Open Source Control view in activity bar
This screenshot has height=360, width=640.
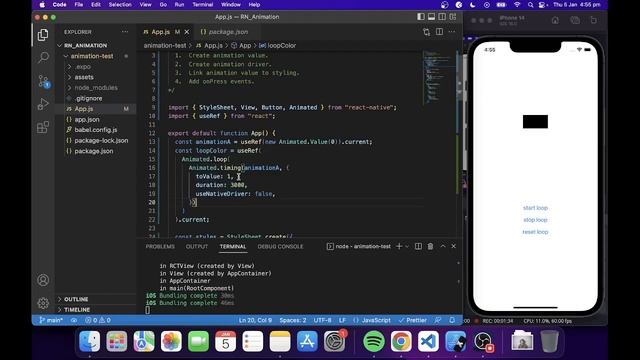[43, 81]
